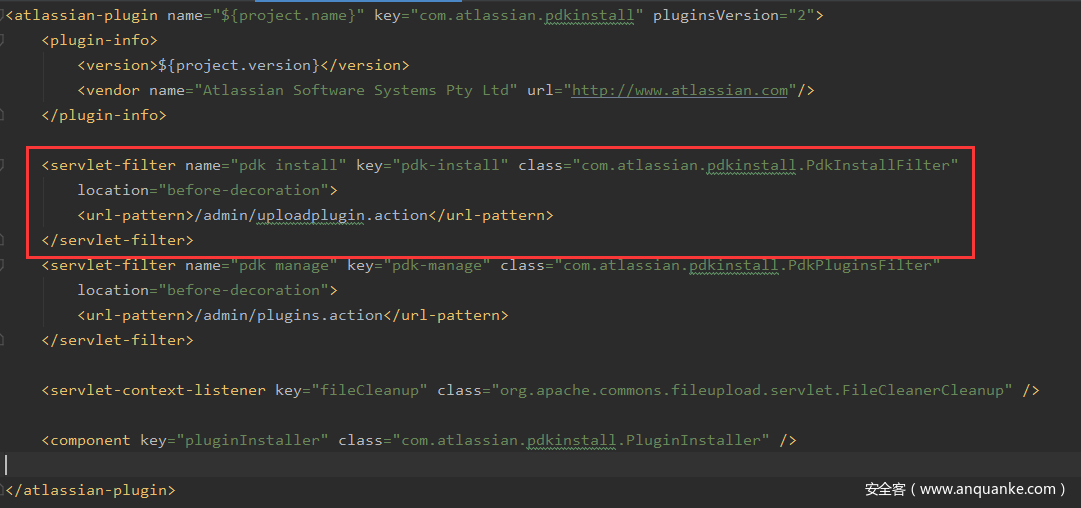Collapse the pdk install servlet-filter fold marker
1081x508 pixels.
pos(2,165)
